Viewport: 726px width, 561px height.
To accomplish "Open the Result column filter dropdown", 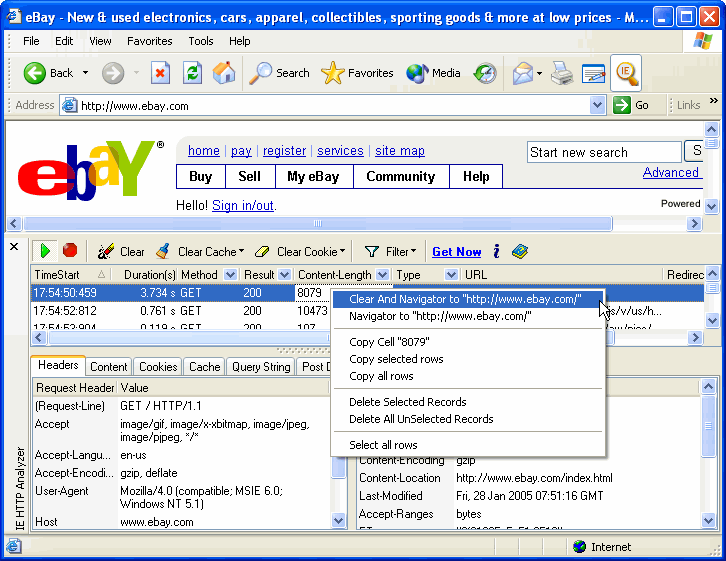I will pos(285,275).
